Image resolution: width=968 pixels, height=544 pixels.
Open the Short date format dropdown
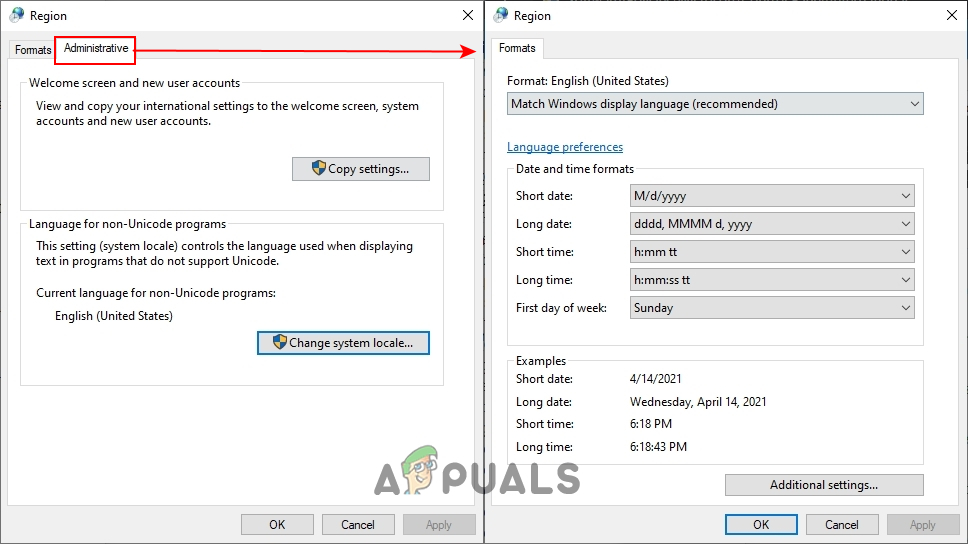(772, 196)
